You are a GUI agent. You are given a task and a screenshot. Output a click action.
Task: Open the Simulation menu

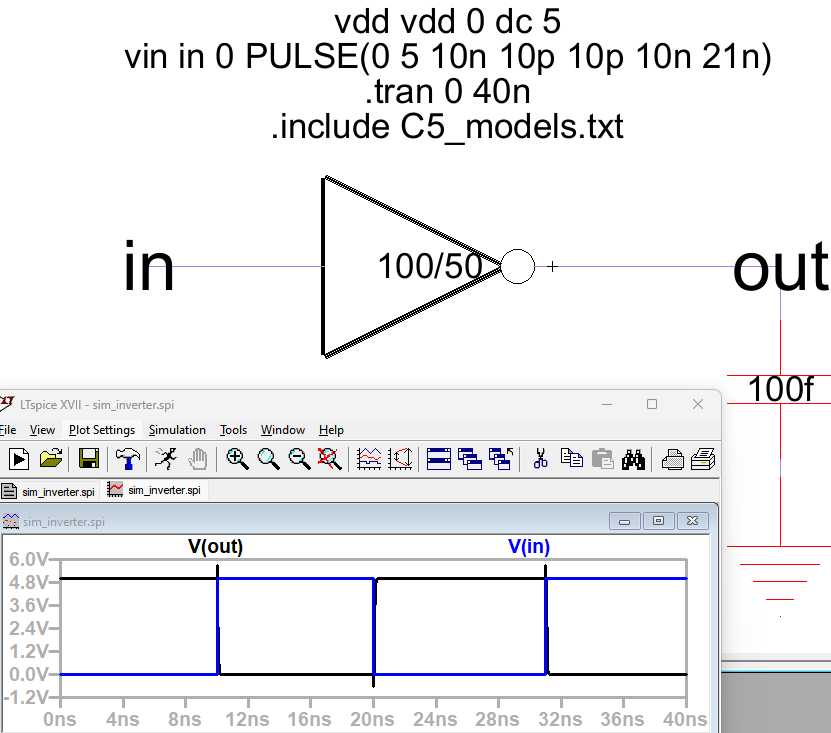177,430
